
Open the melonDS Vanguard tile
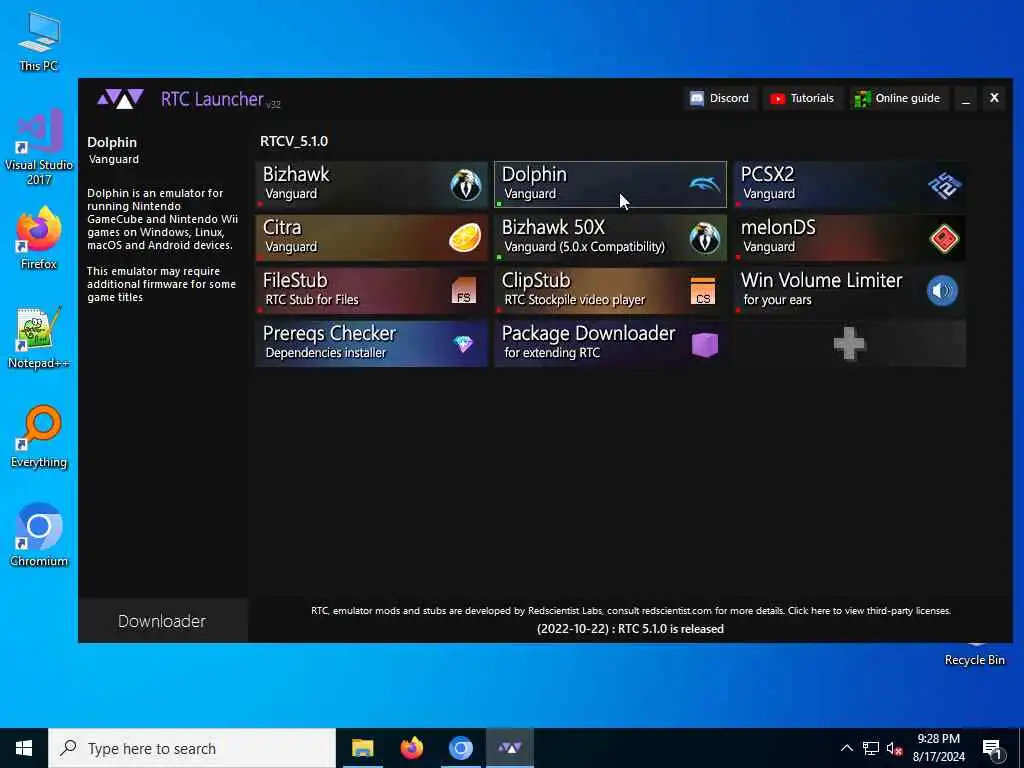coord(850,238)
